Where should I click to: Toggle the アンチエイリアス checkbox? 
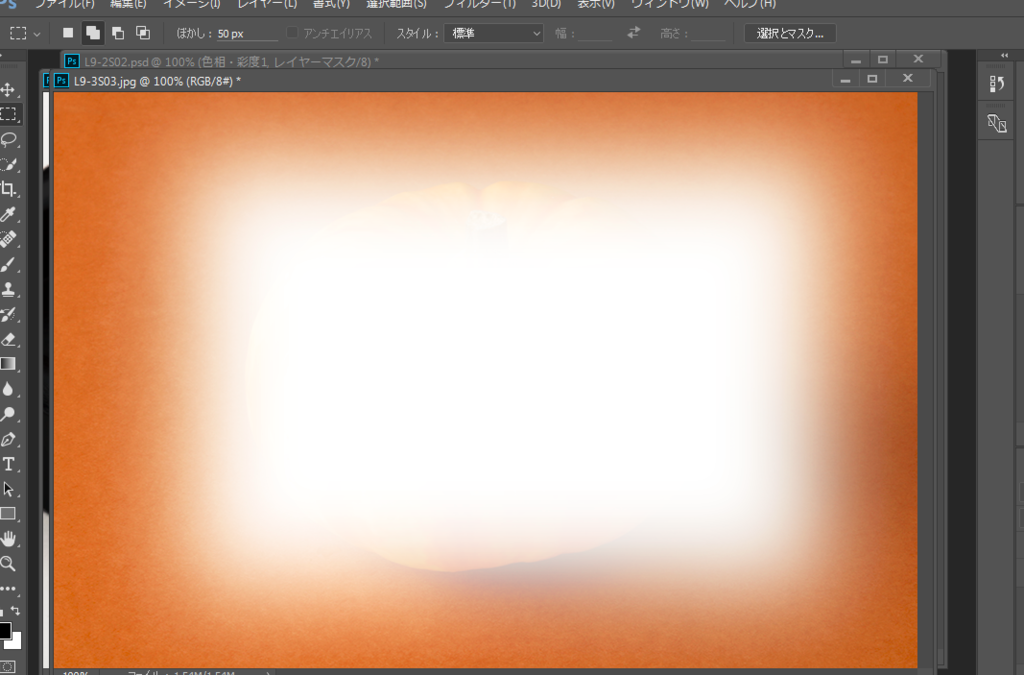(x=293, y=32)
